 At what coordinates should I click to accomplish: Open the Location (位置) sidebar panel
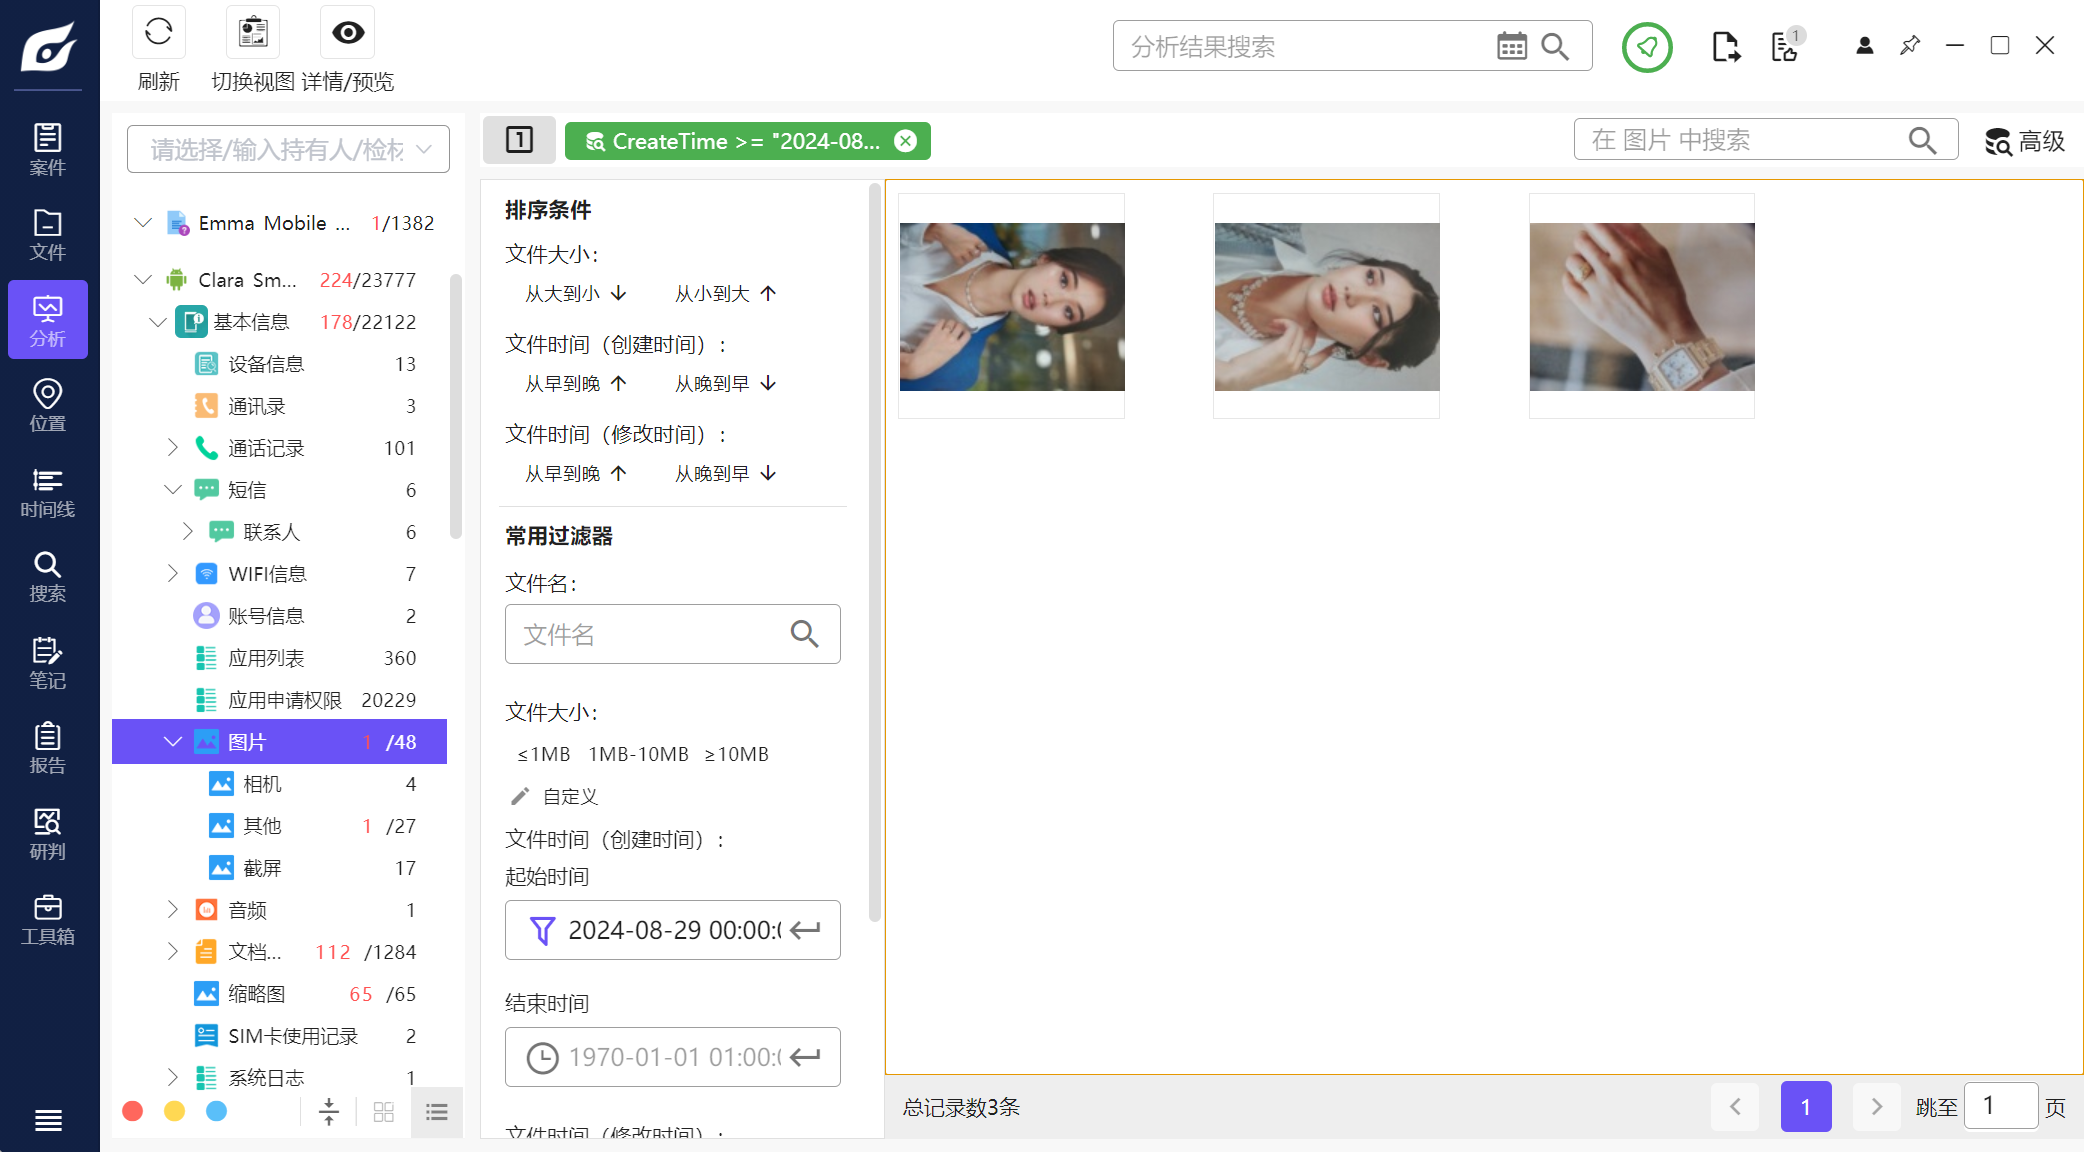[48, 406]
